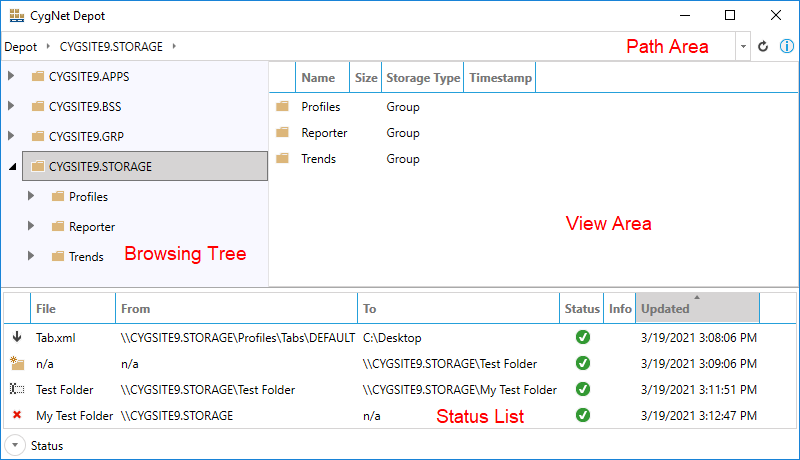The height and width of the screenshot is (460, 800).
Task: Expand the CYGSITE9.APPS tree node
Action: (x=11, y=76)
